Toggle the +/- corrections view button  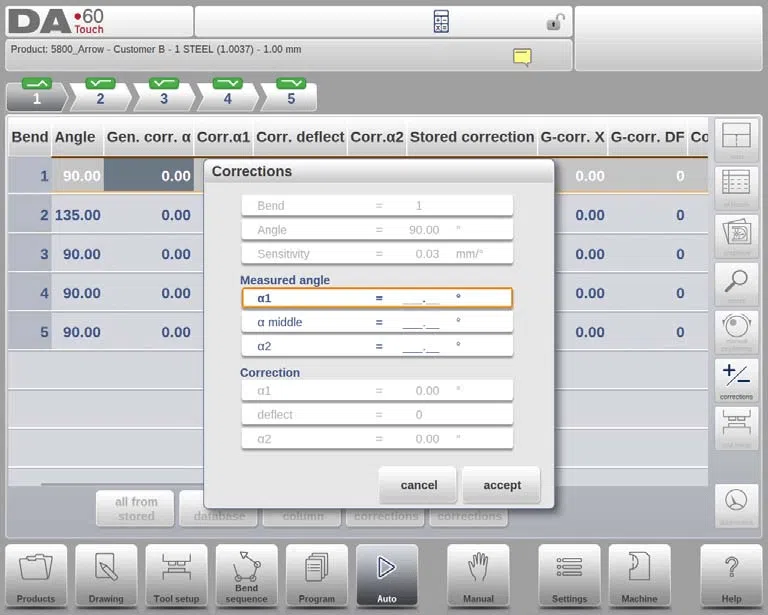(x=736, y=380)
